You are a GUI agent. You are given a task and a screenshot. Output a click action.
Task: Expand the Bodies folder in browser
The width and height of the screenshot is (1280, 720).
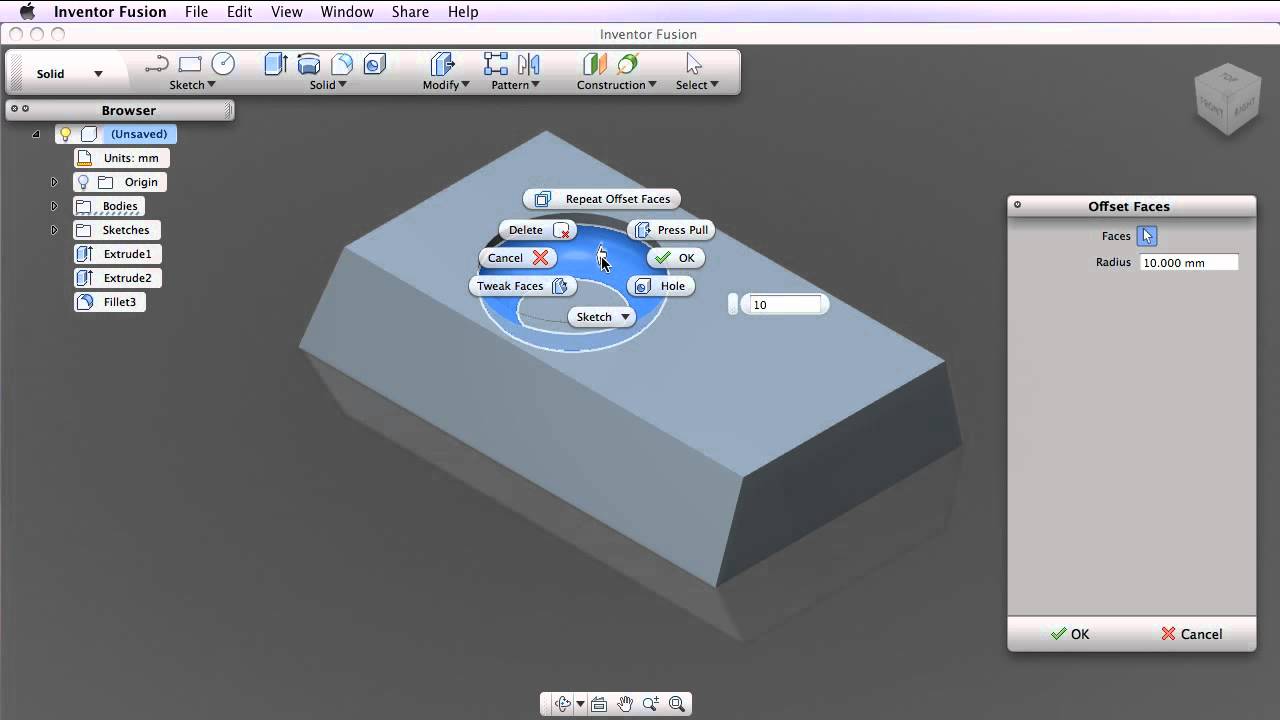point(54,206)
